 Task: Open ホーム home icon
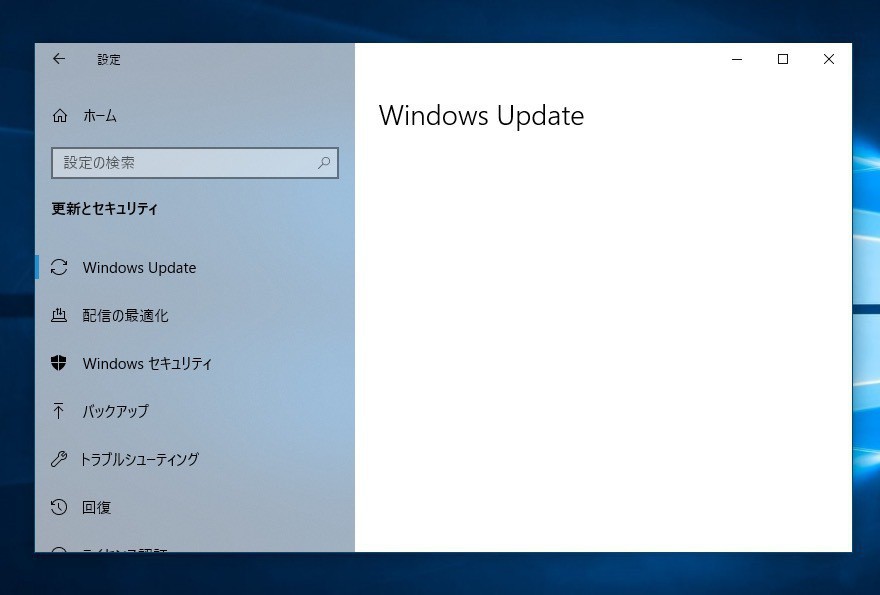click(59, 116)
